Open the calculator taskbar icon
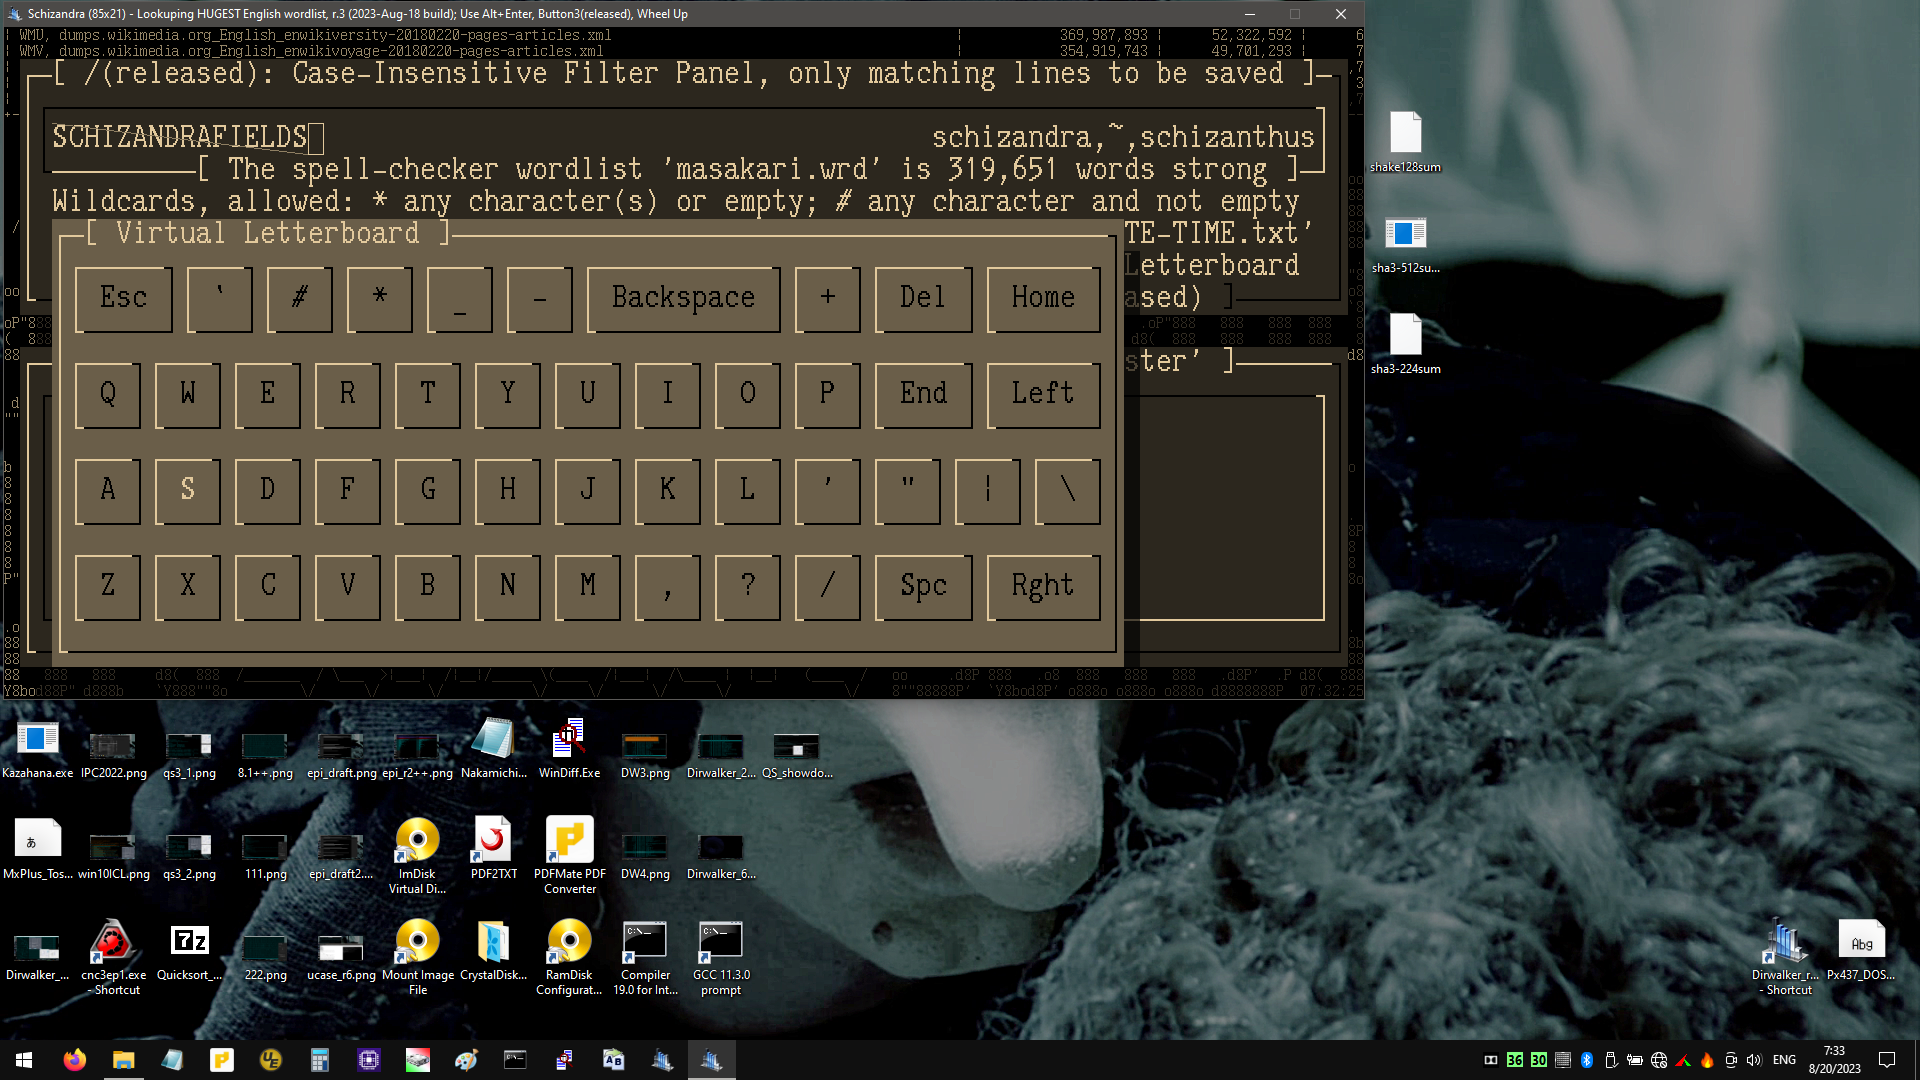 (x=319, y=1060)
